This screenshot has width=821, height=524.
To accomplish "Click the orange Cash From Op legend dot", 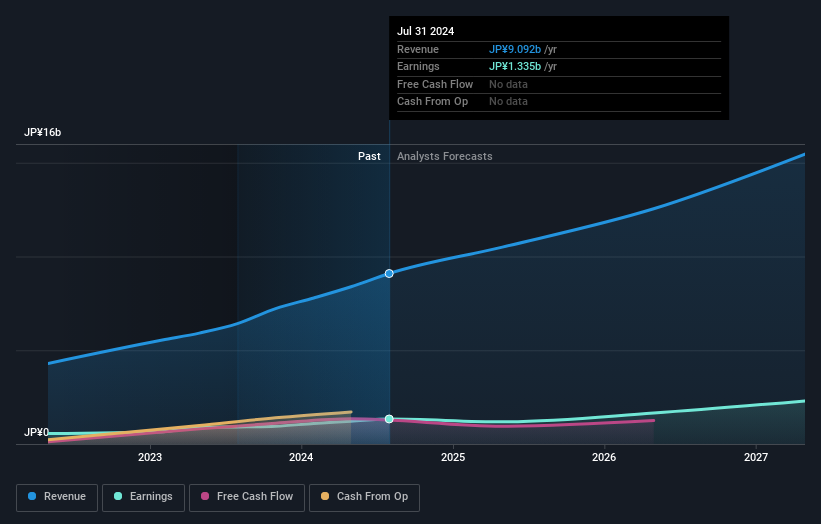I will click(325, 496).
